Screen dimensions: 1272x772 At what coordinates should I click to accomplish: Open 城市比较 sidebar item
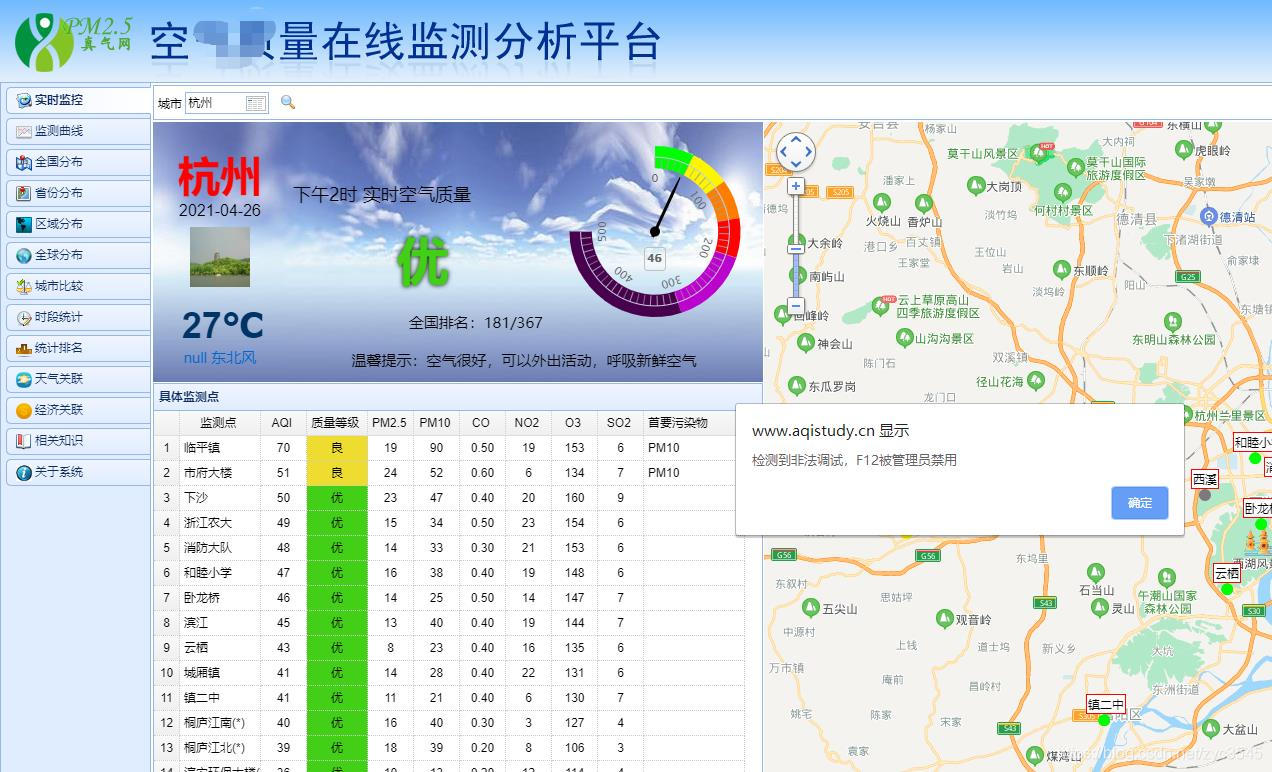point(78,286)
